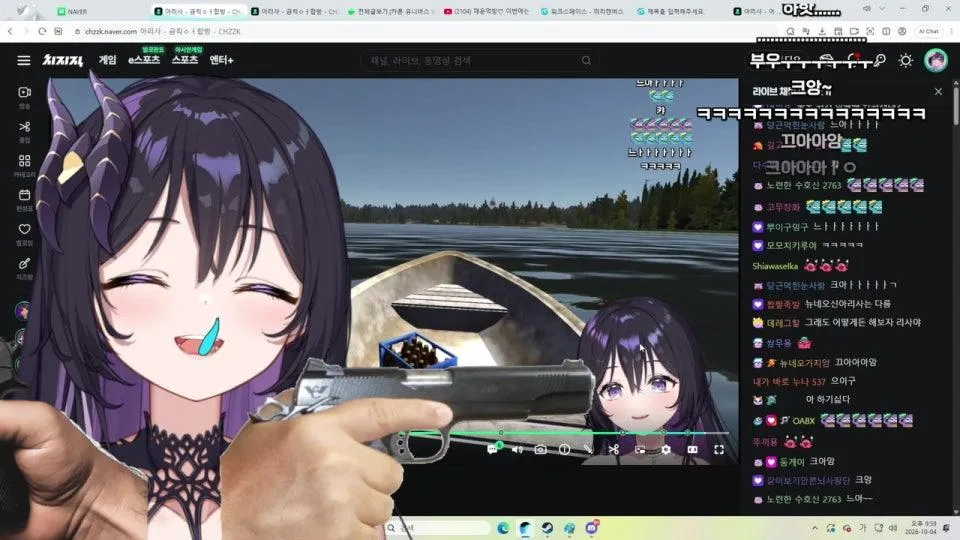
Task: Open the 게임 menu
Action: [x=108, y=59]
